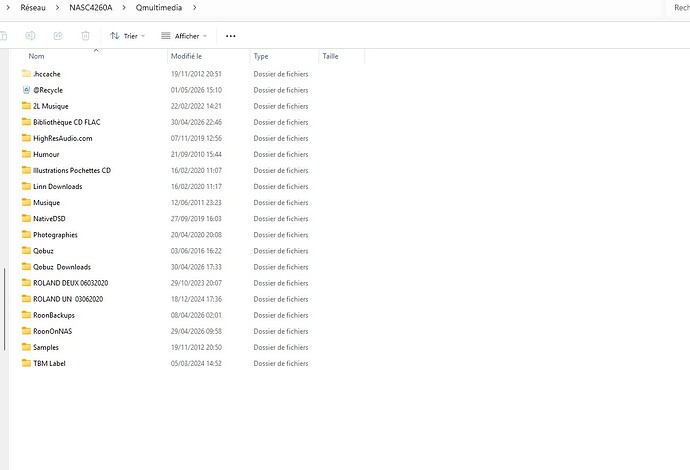Click the date 12/06/2011 23:23
The width and height of the screenshot is (690, 470).
pos(196,202)
